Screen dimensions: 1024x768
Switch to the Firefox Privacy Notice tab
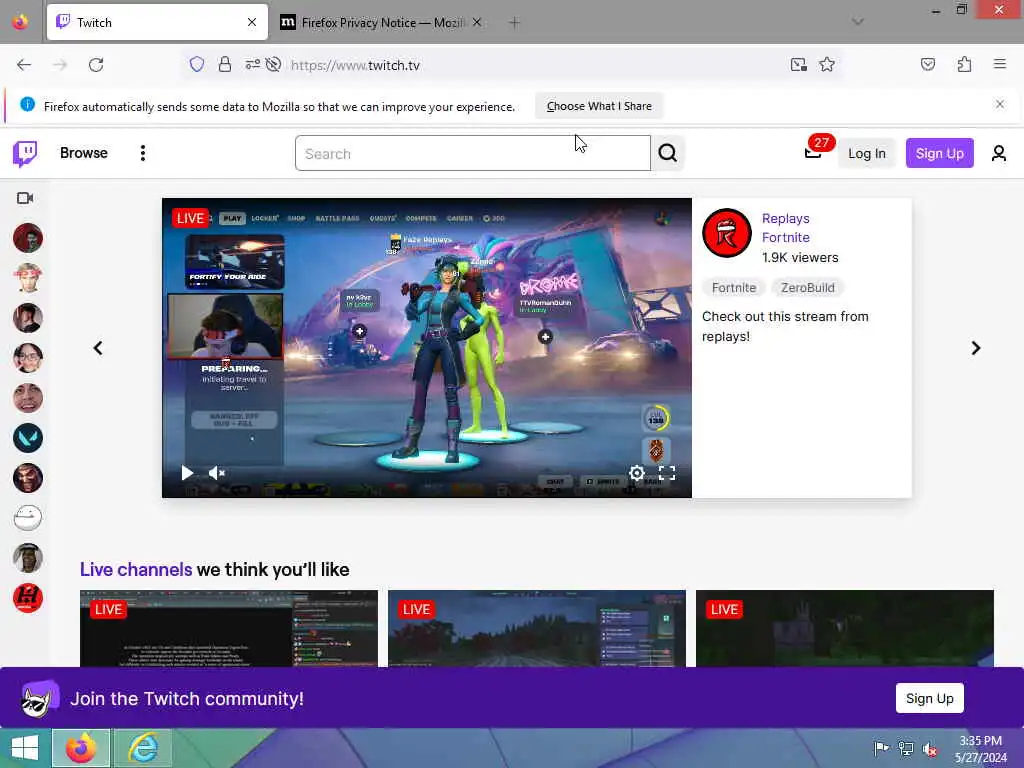pos(381,23)
